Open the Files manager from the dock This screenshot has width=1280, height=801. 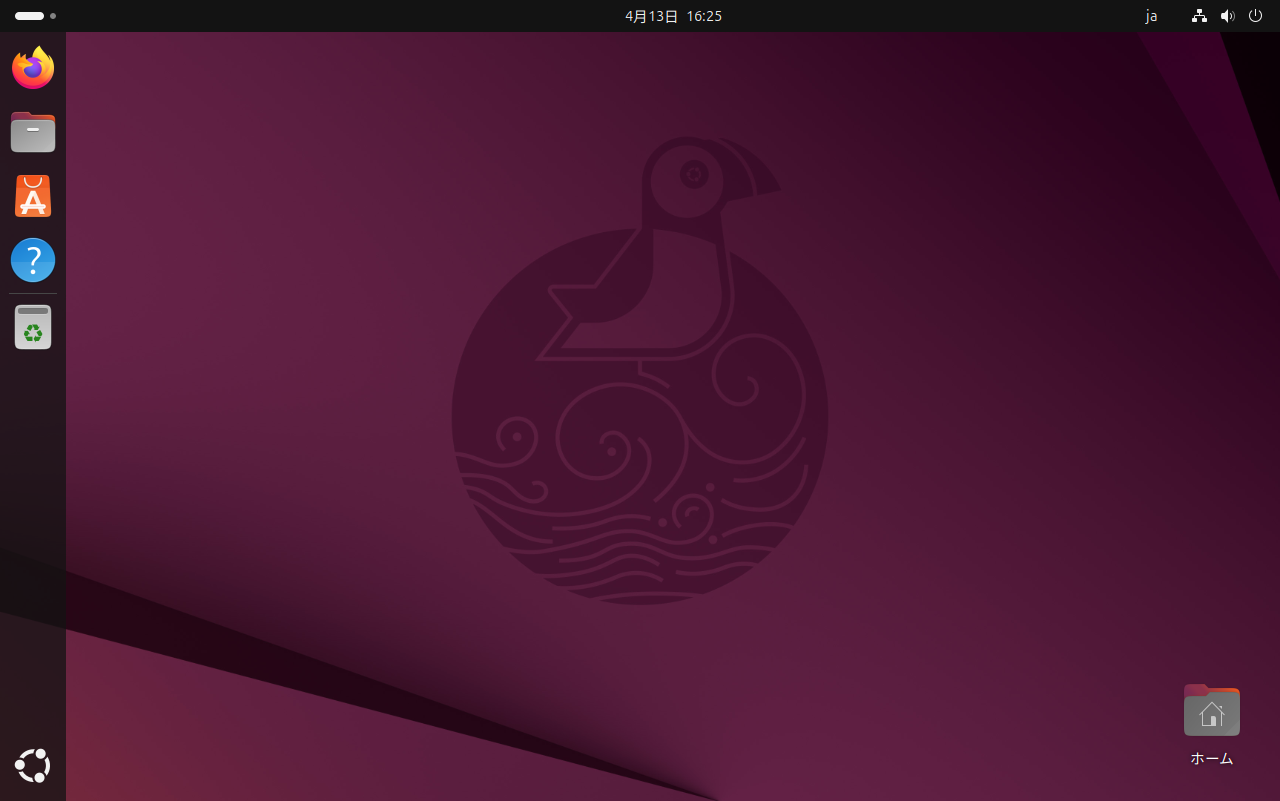click(33, 132)
